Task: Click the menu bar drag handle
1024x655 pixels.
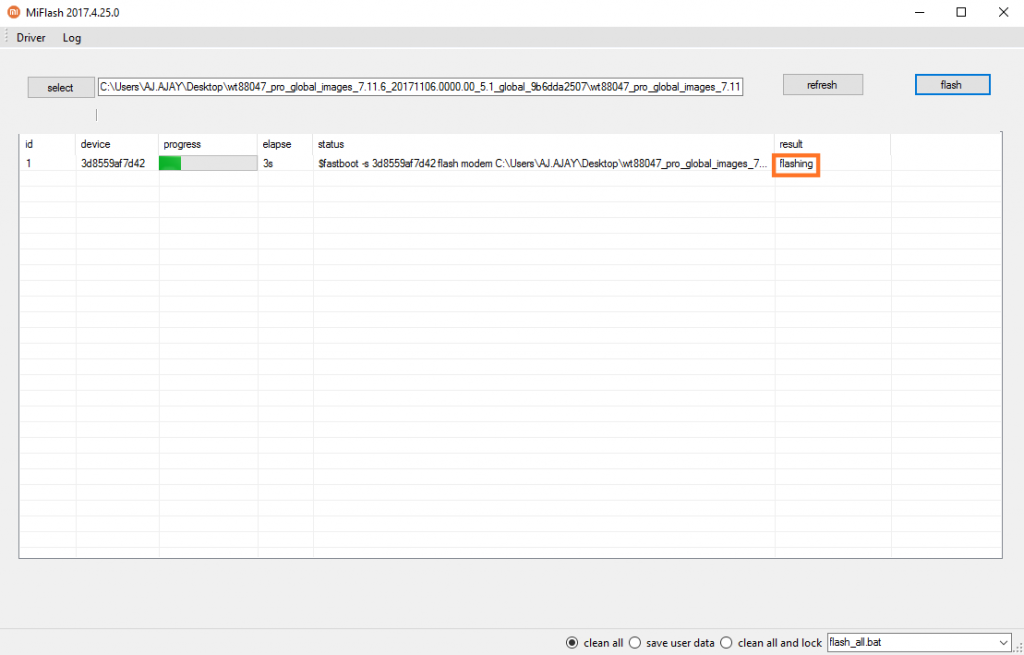Action: tap(7, 37)
